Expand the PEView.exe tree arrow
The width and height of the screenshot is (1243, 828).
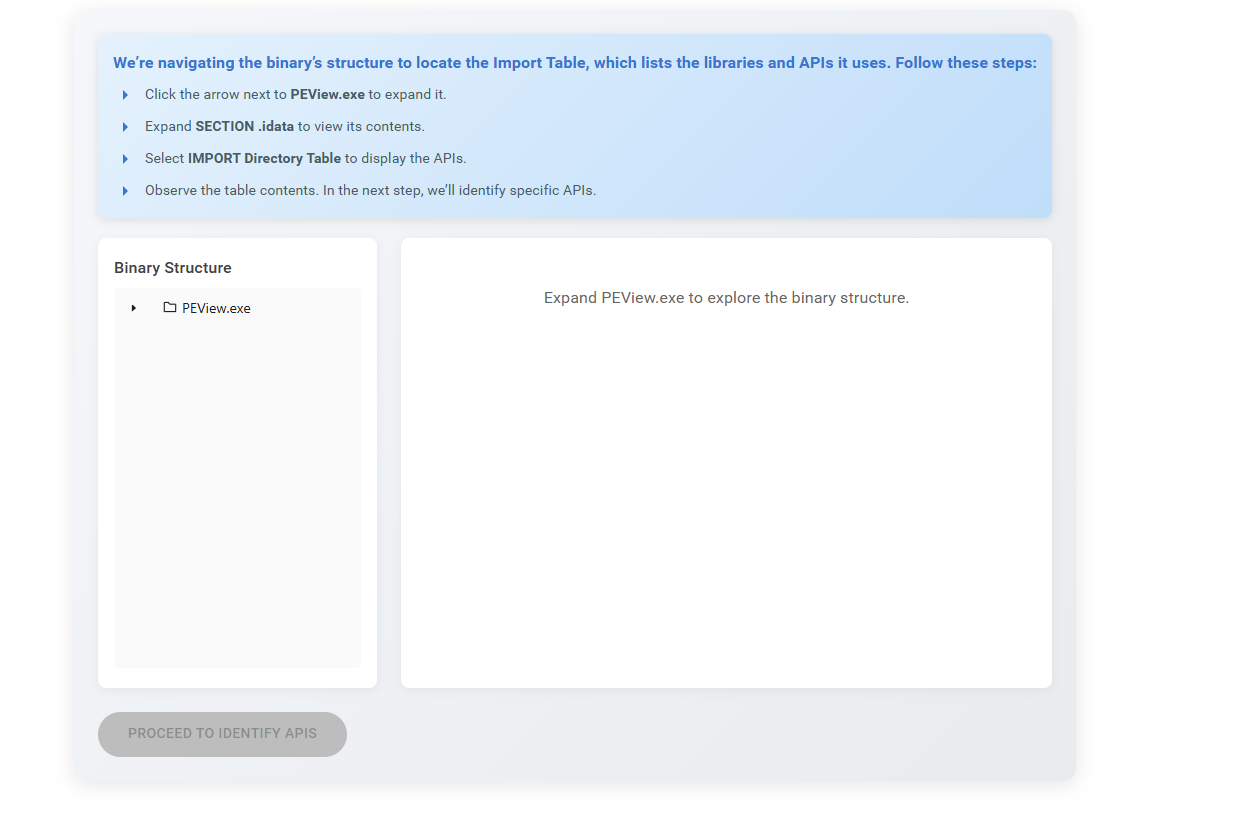[134, 308]
